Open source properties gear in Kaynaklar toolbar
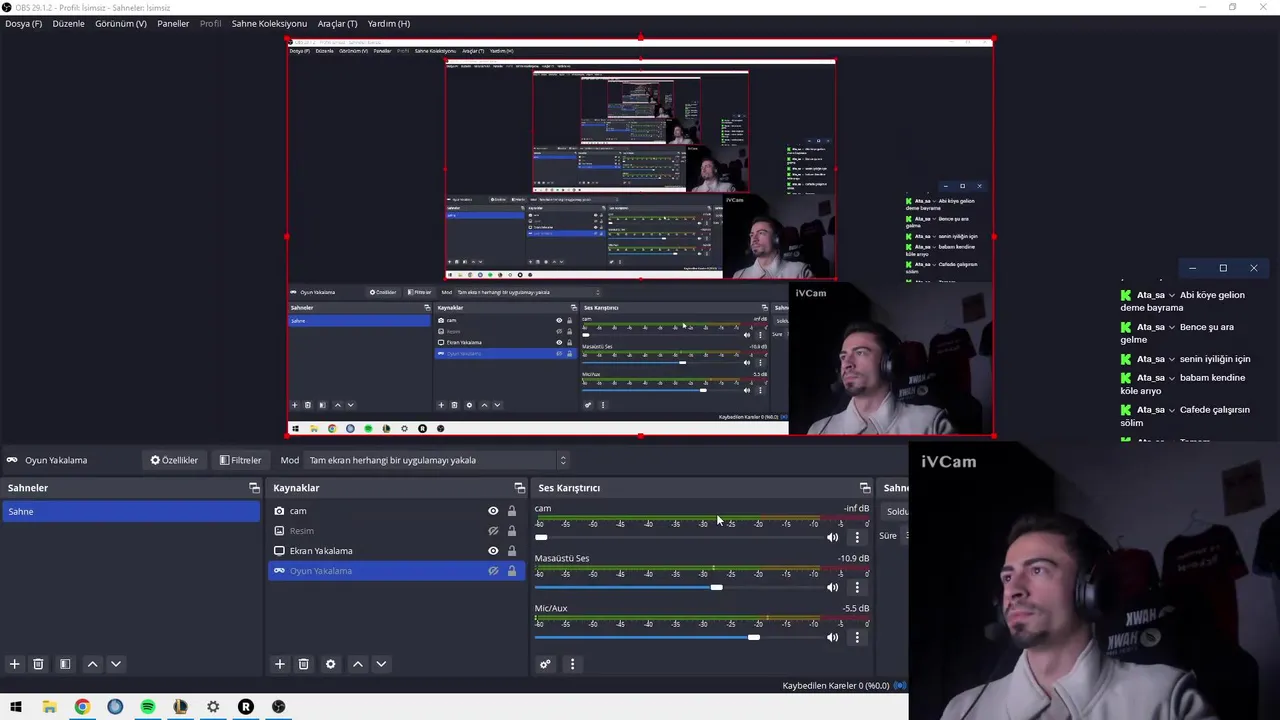The image size is (1280, 720). tap(330, 664)
